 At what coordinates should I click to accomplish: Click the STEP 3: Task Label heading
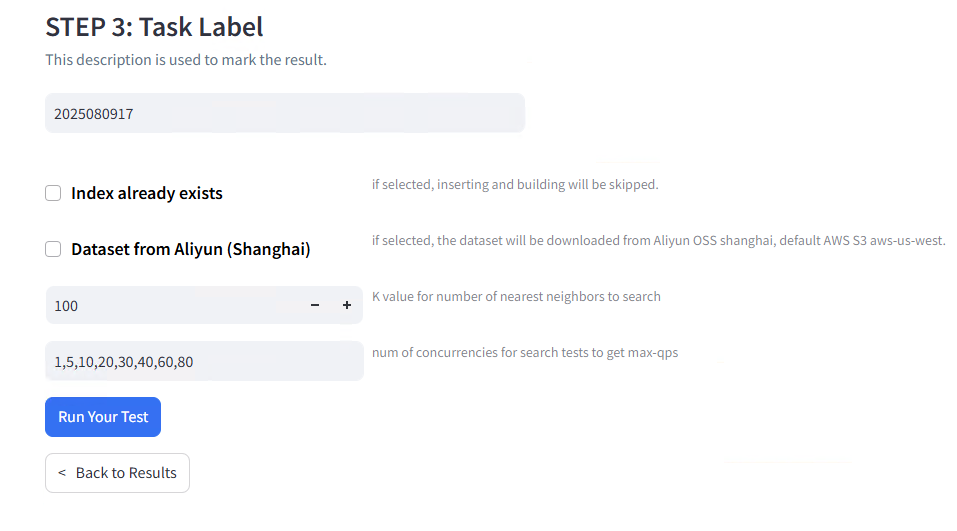pos(154,27)
